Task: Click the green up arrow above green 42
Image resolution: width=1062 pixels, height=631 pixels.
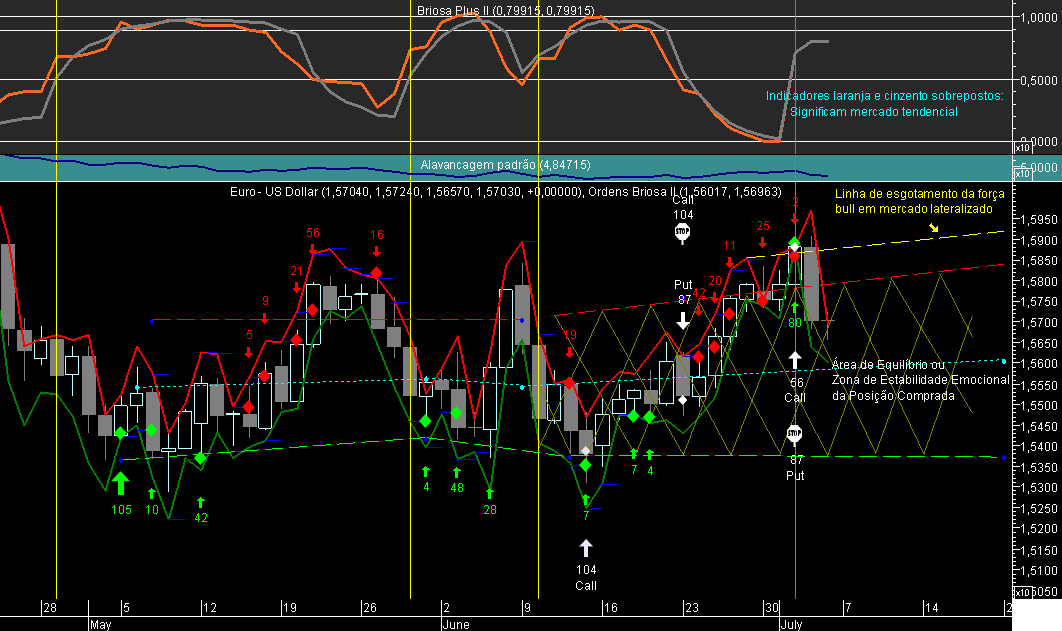Action: point(200,502)
